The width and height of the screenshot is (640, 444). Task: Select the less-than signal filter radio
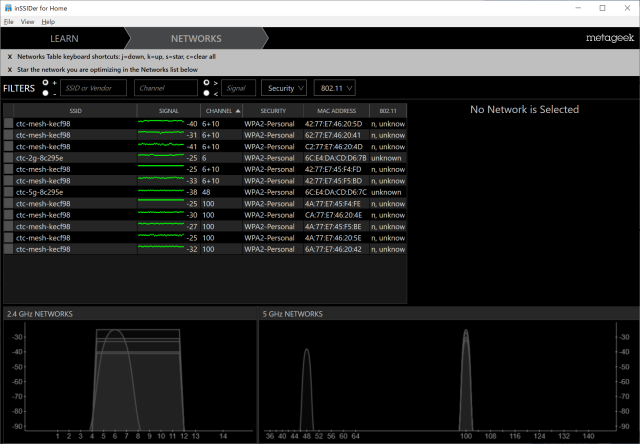207,93
